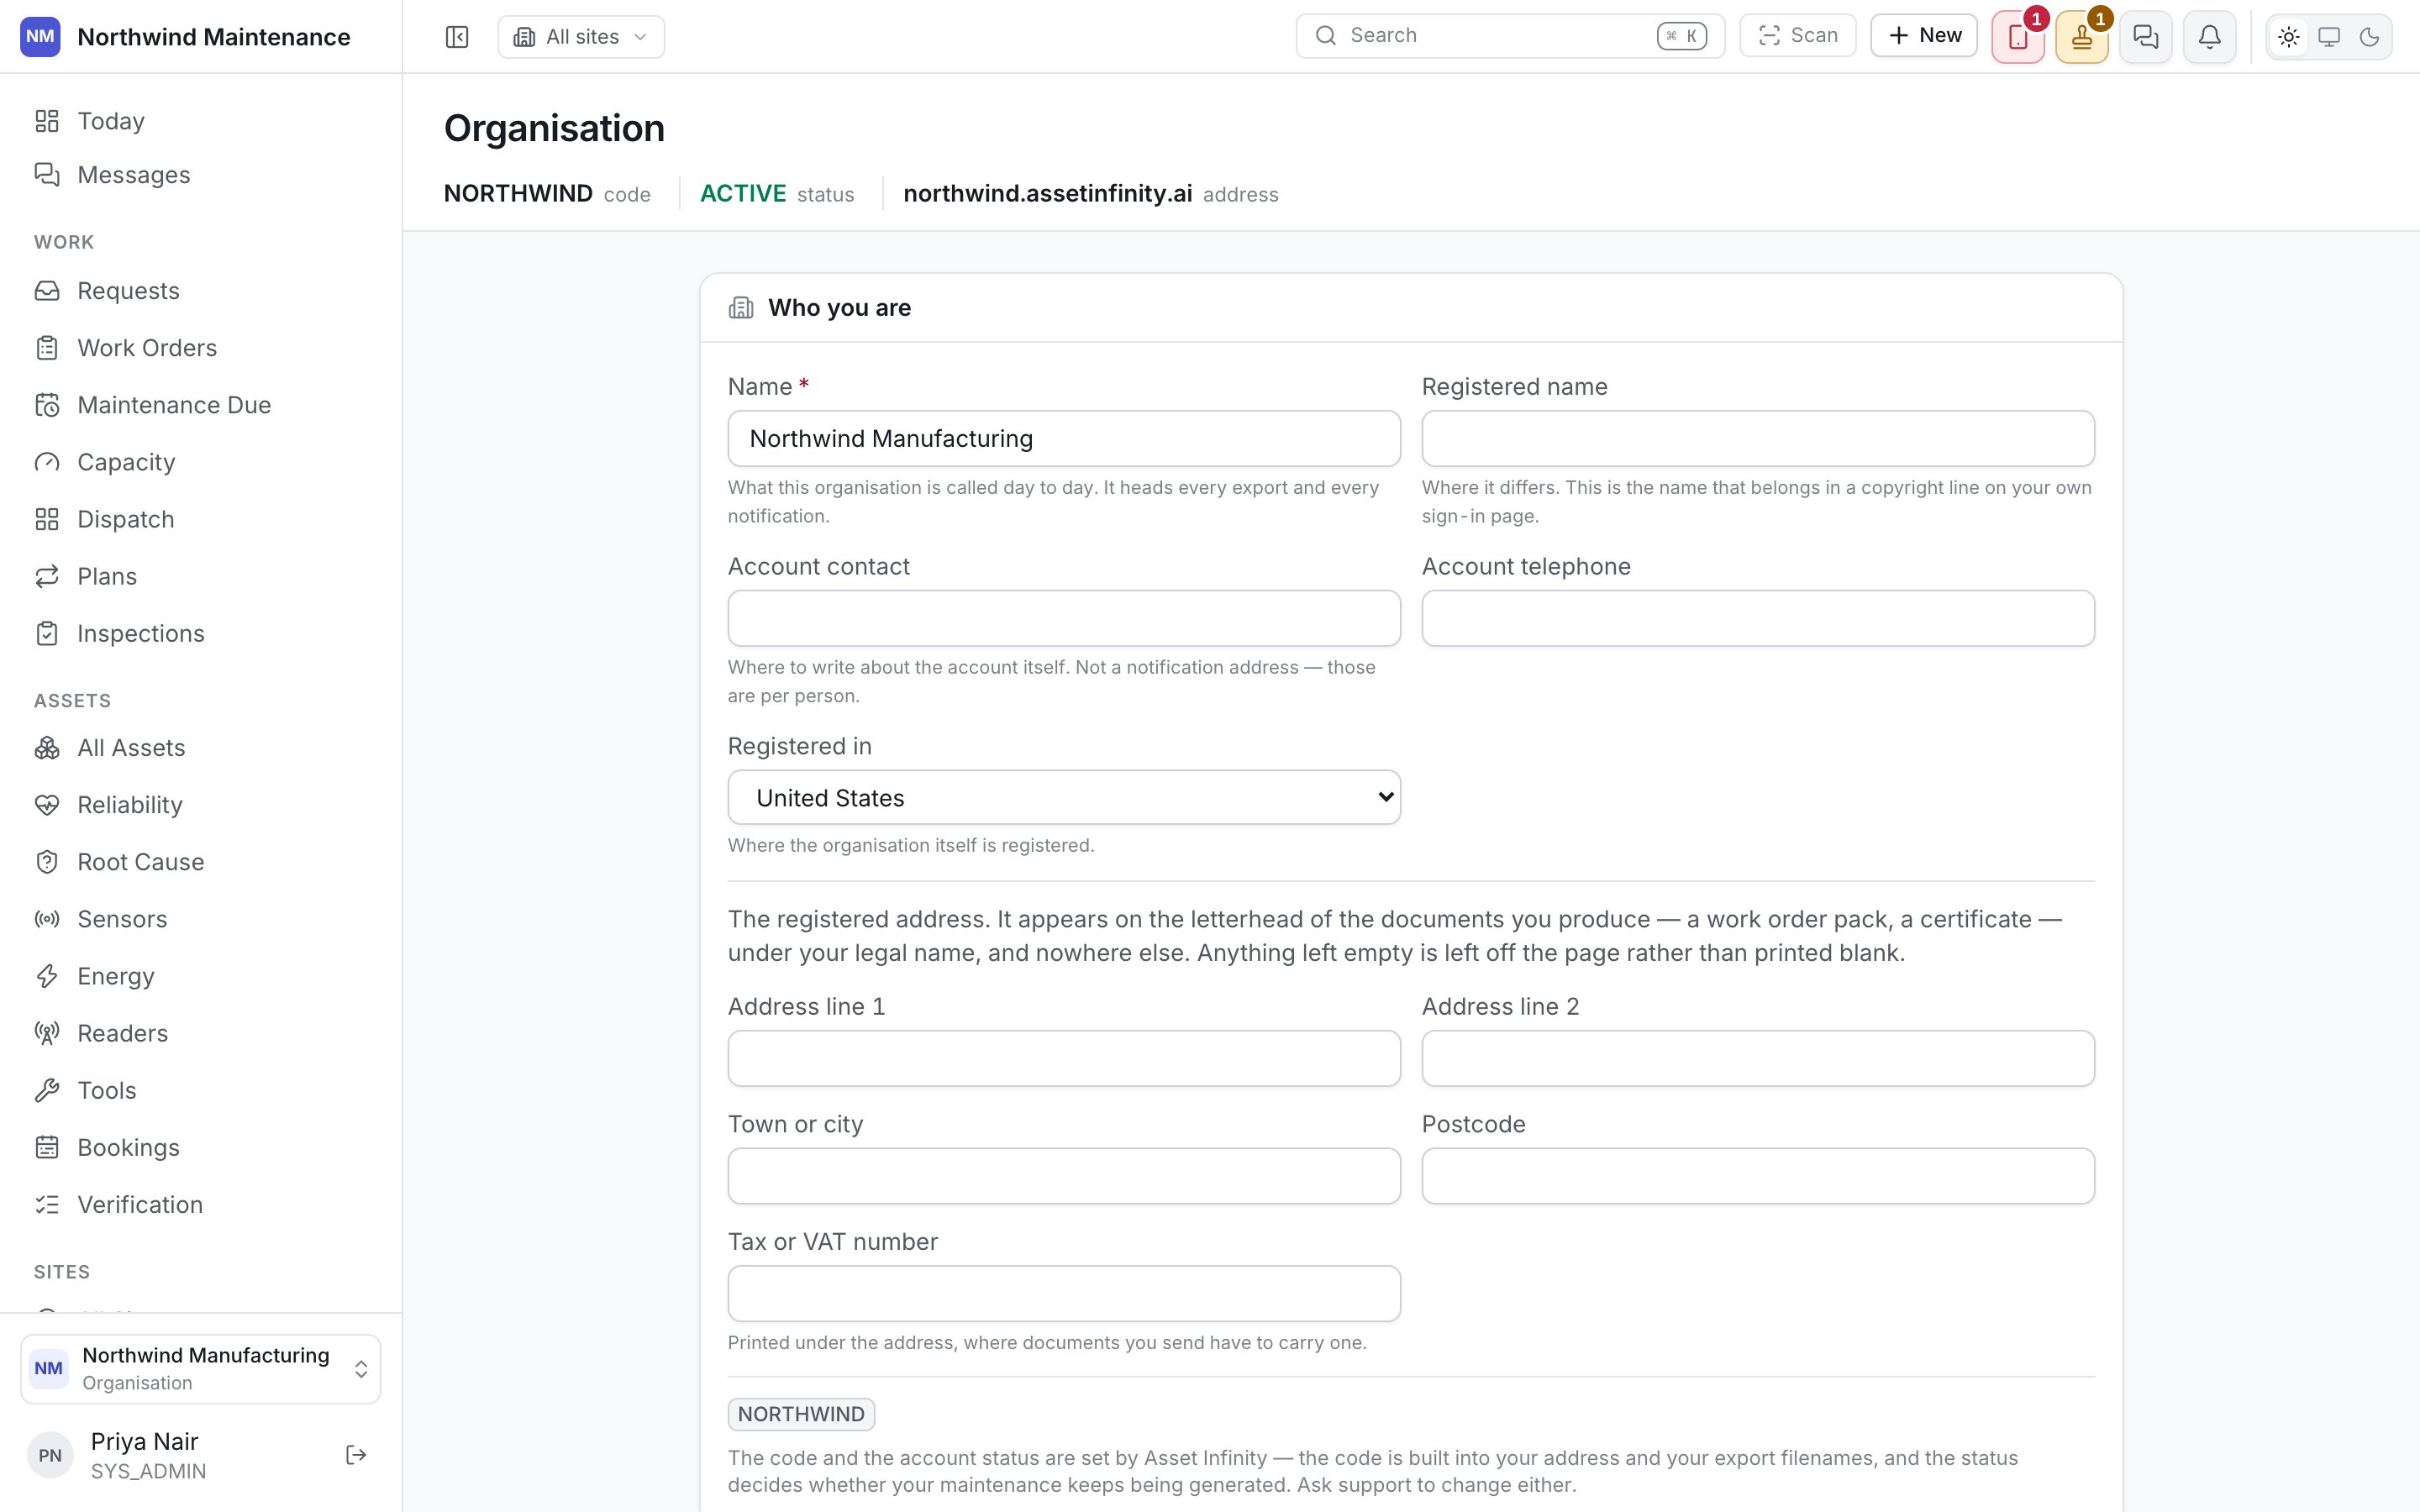2420x1512 pixels.
Task: Click the NM logo in header
Action: pyautogui.click(x=40, y=37)
